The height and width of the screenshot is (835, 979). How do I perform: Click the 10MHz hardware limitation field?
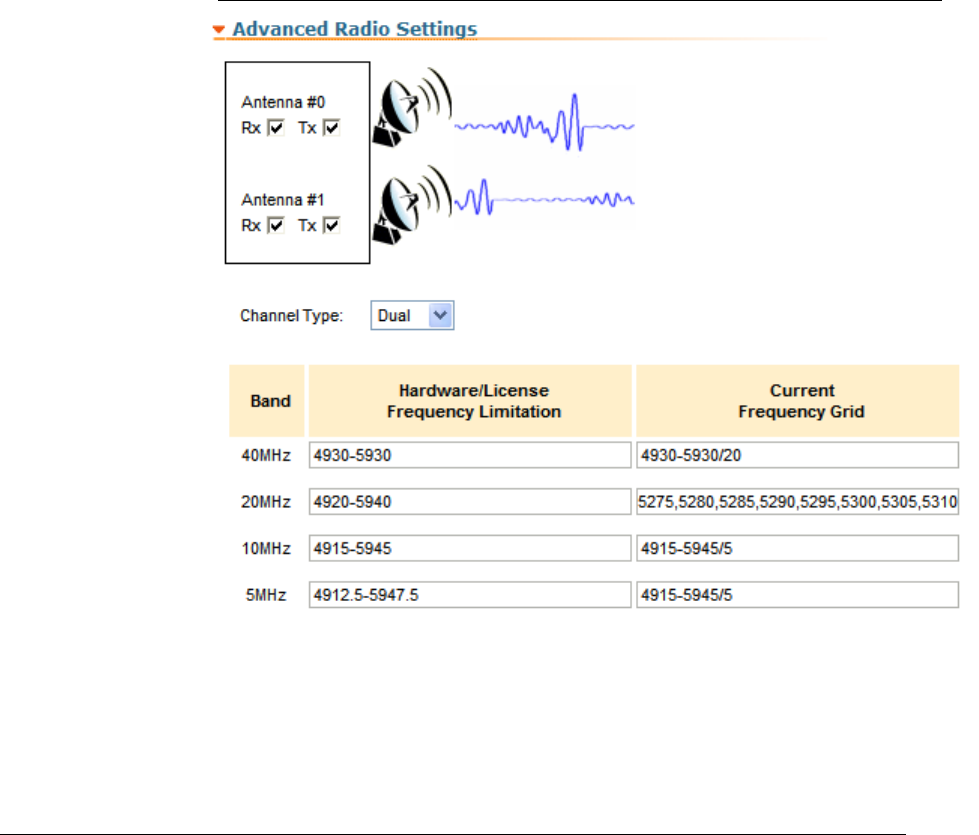(470, 548)
